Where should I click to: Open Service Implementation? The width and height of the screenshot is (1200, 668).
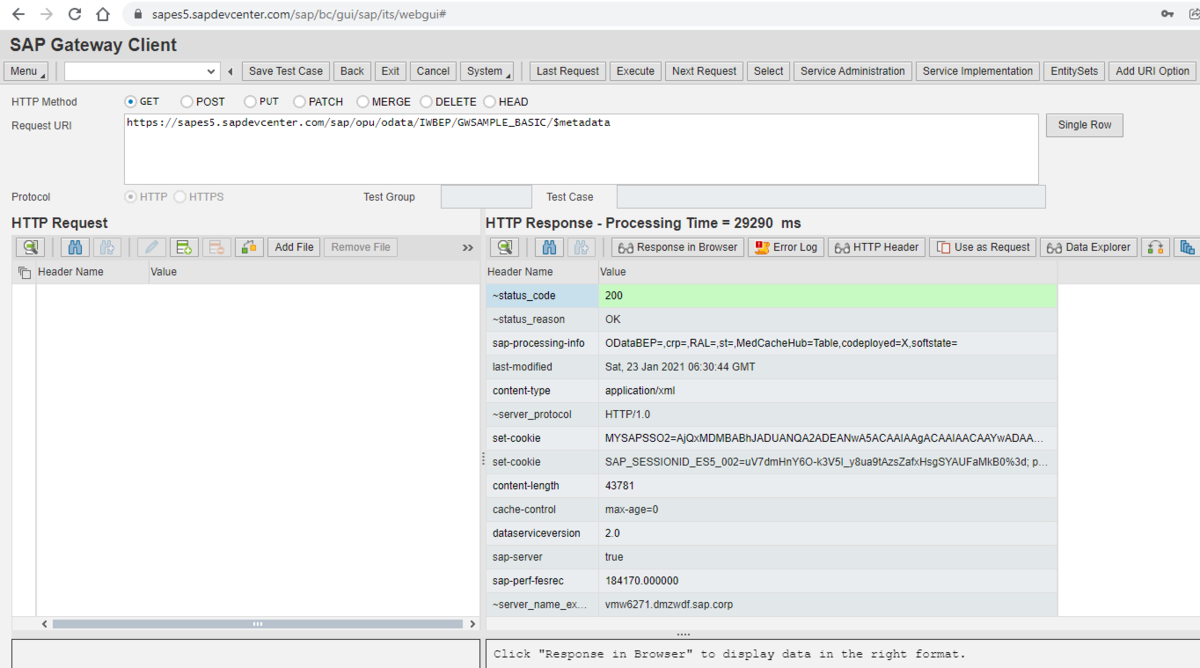click(977, 71)
